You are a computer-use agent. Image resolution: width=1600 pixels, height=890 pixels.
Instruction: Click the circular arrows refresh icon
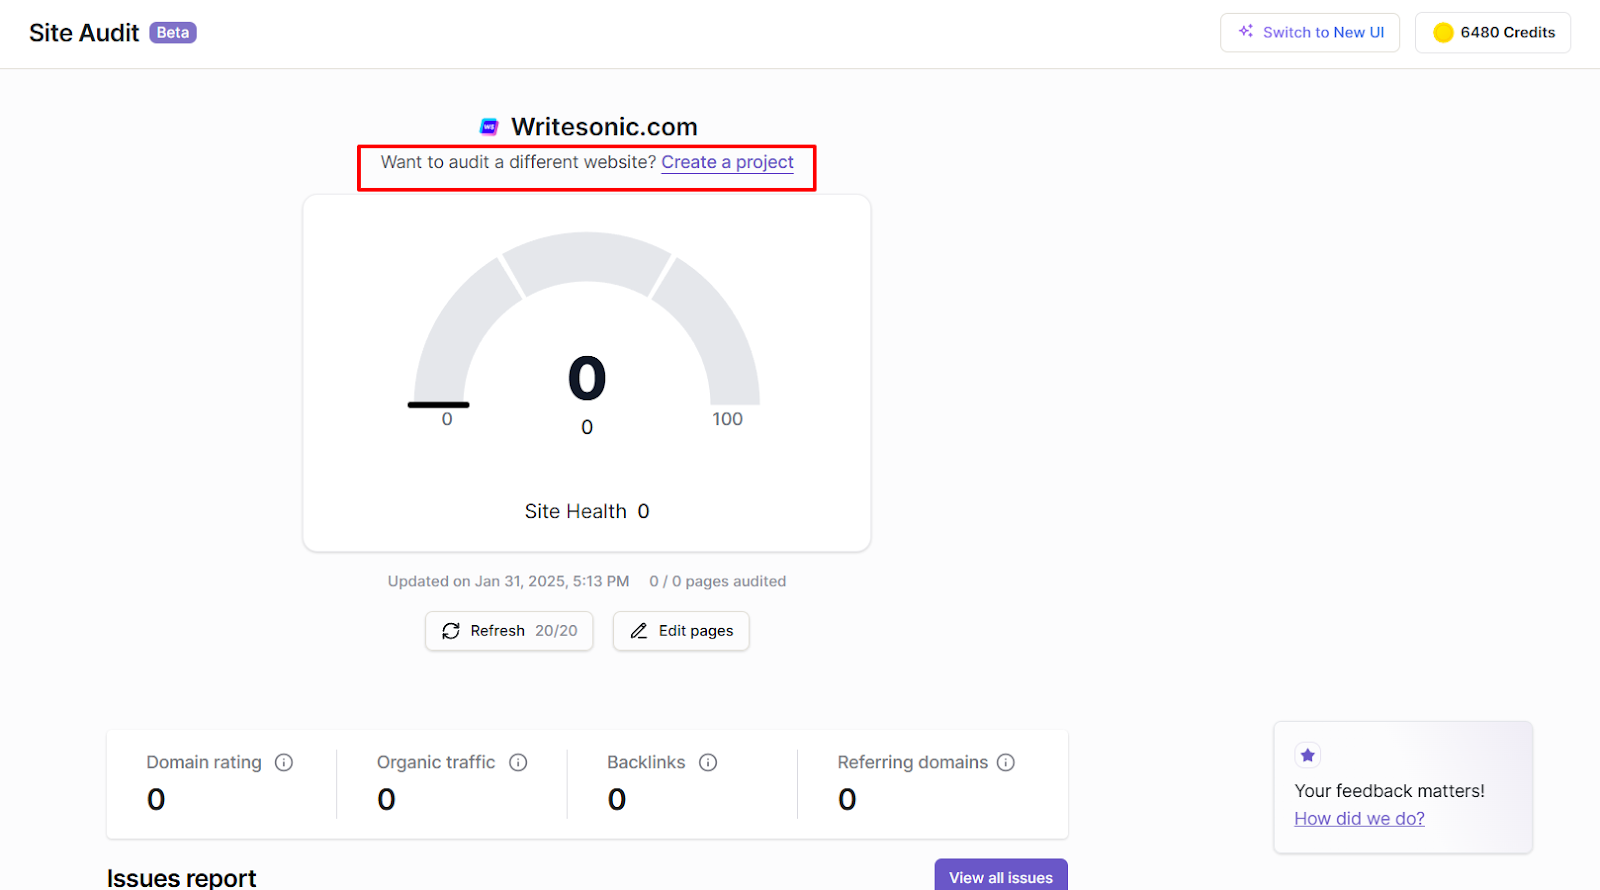click(451, 631)
